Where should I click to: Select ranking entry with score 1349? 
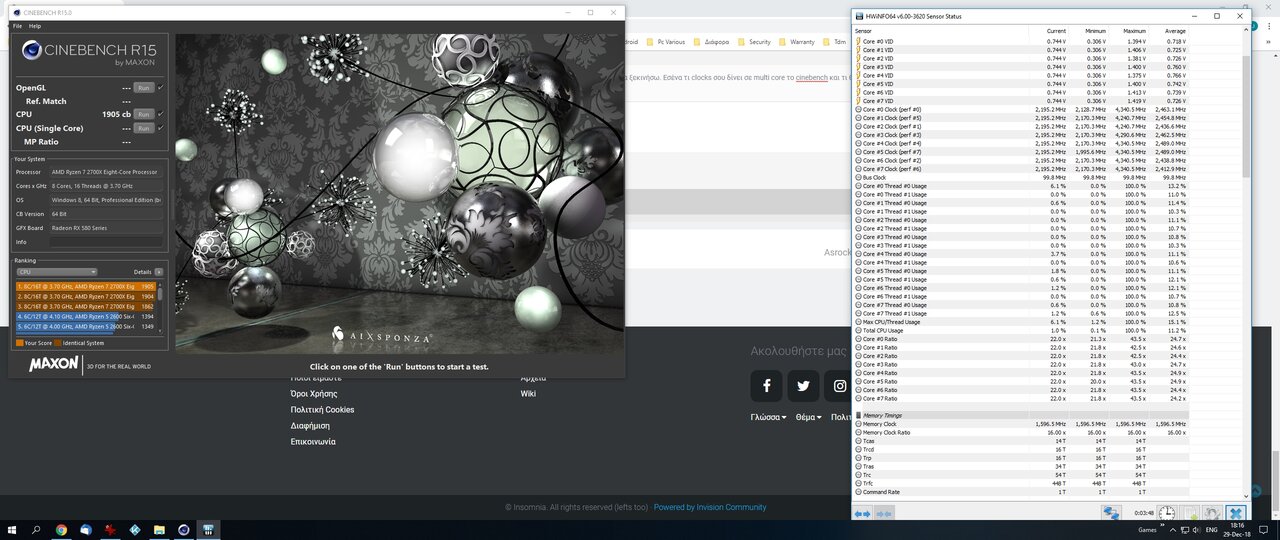click(x=85, y=327)
